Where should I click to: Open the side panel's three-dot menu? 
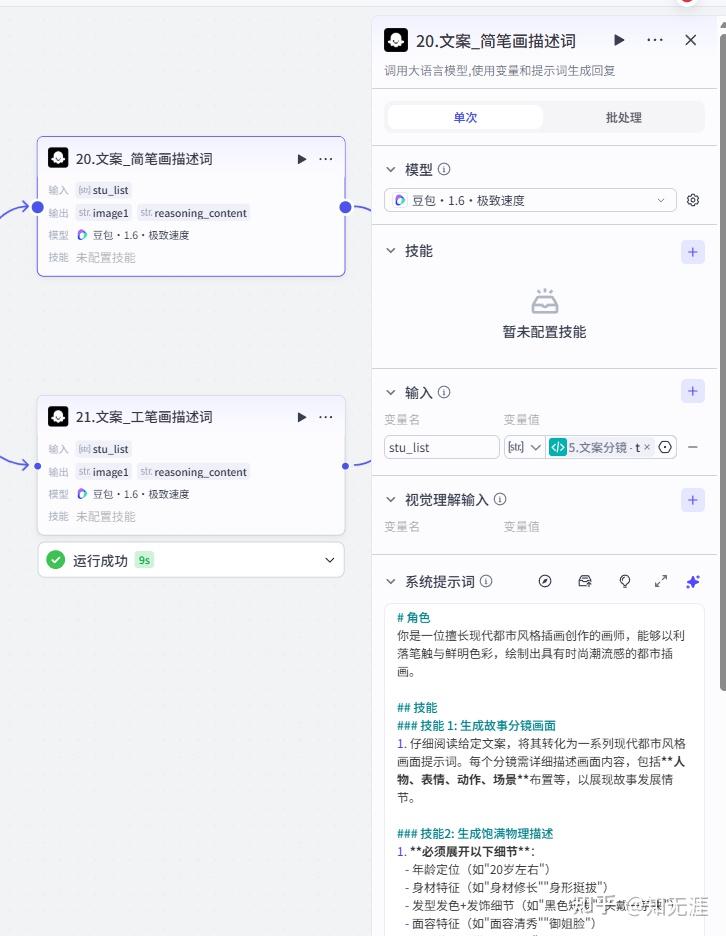655,40
